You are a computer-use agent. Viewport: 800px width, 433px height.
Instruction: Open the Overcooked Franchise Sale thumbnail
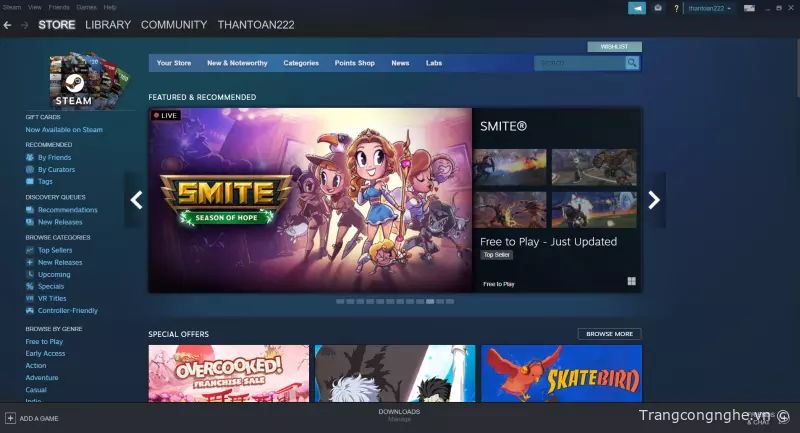click(x=228, y=374)
